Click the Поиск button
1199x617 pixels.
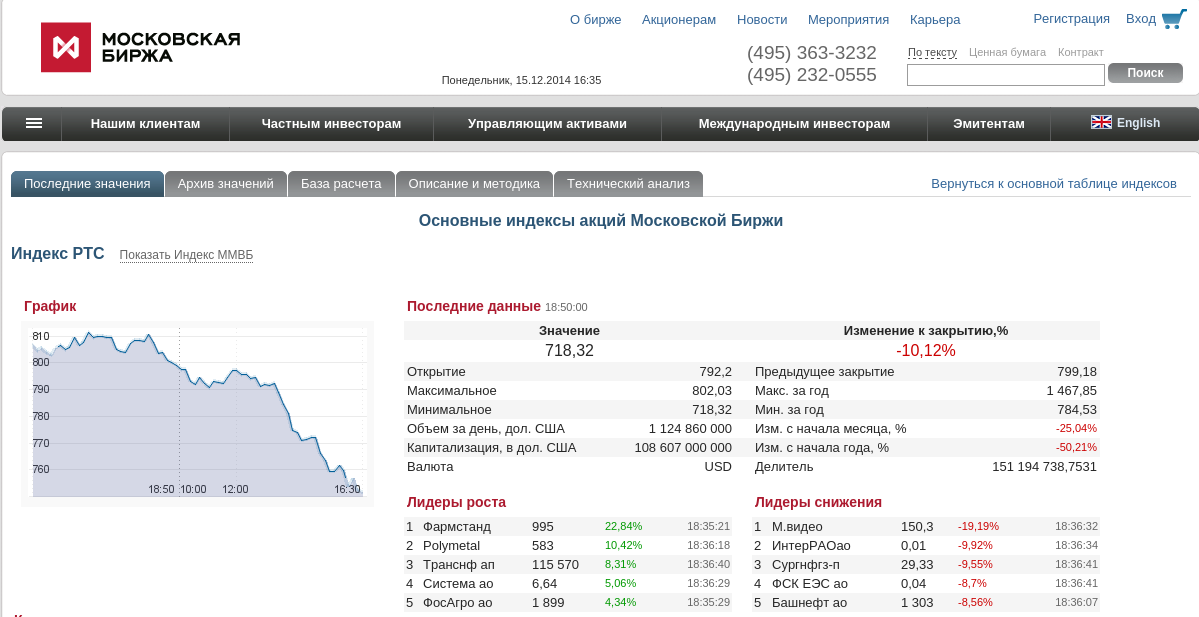click(1145, 73)
